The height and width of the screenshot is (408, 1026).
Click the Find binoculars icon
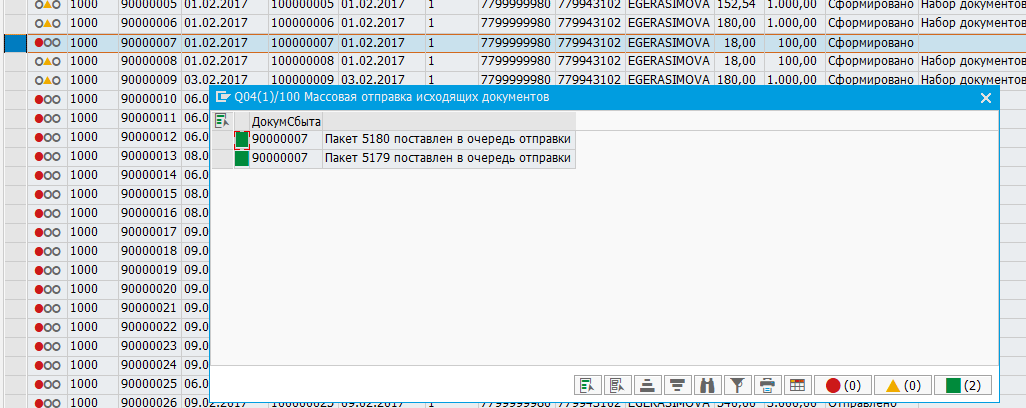pyautogui.click(x=707, y=385)
